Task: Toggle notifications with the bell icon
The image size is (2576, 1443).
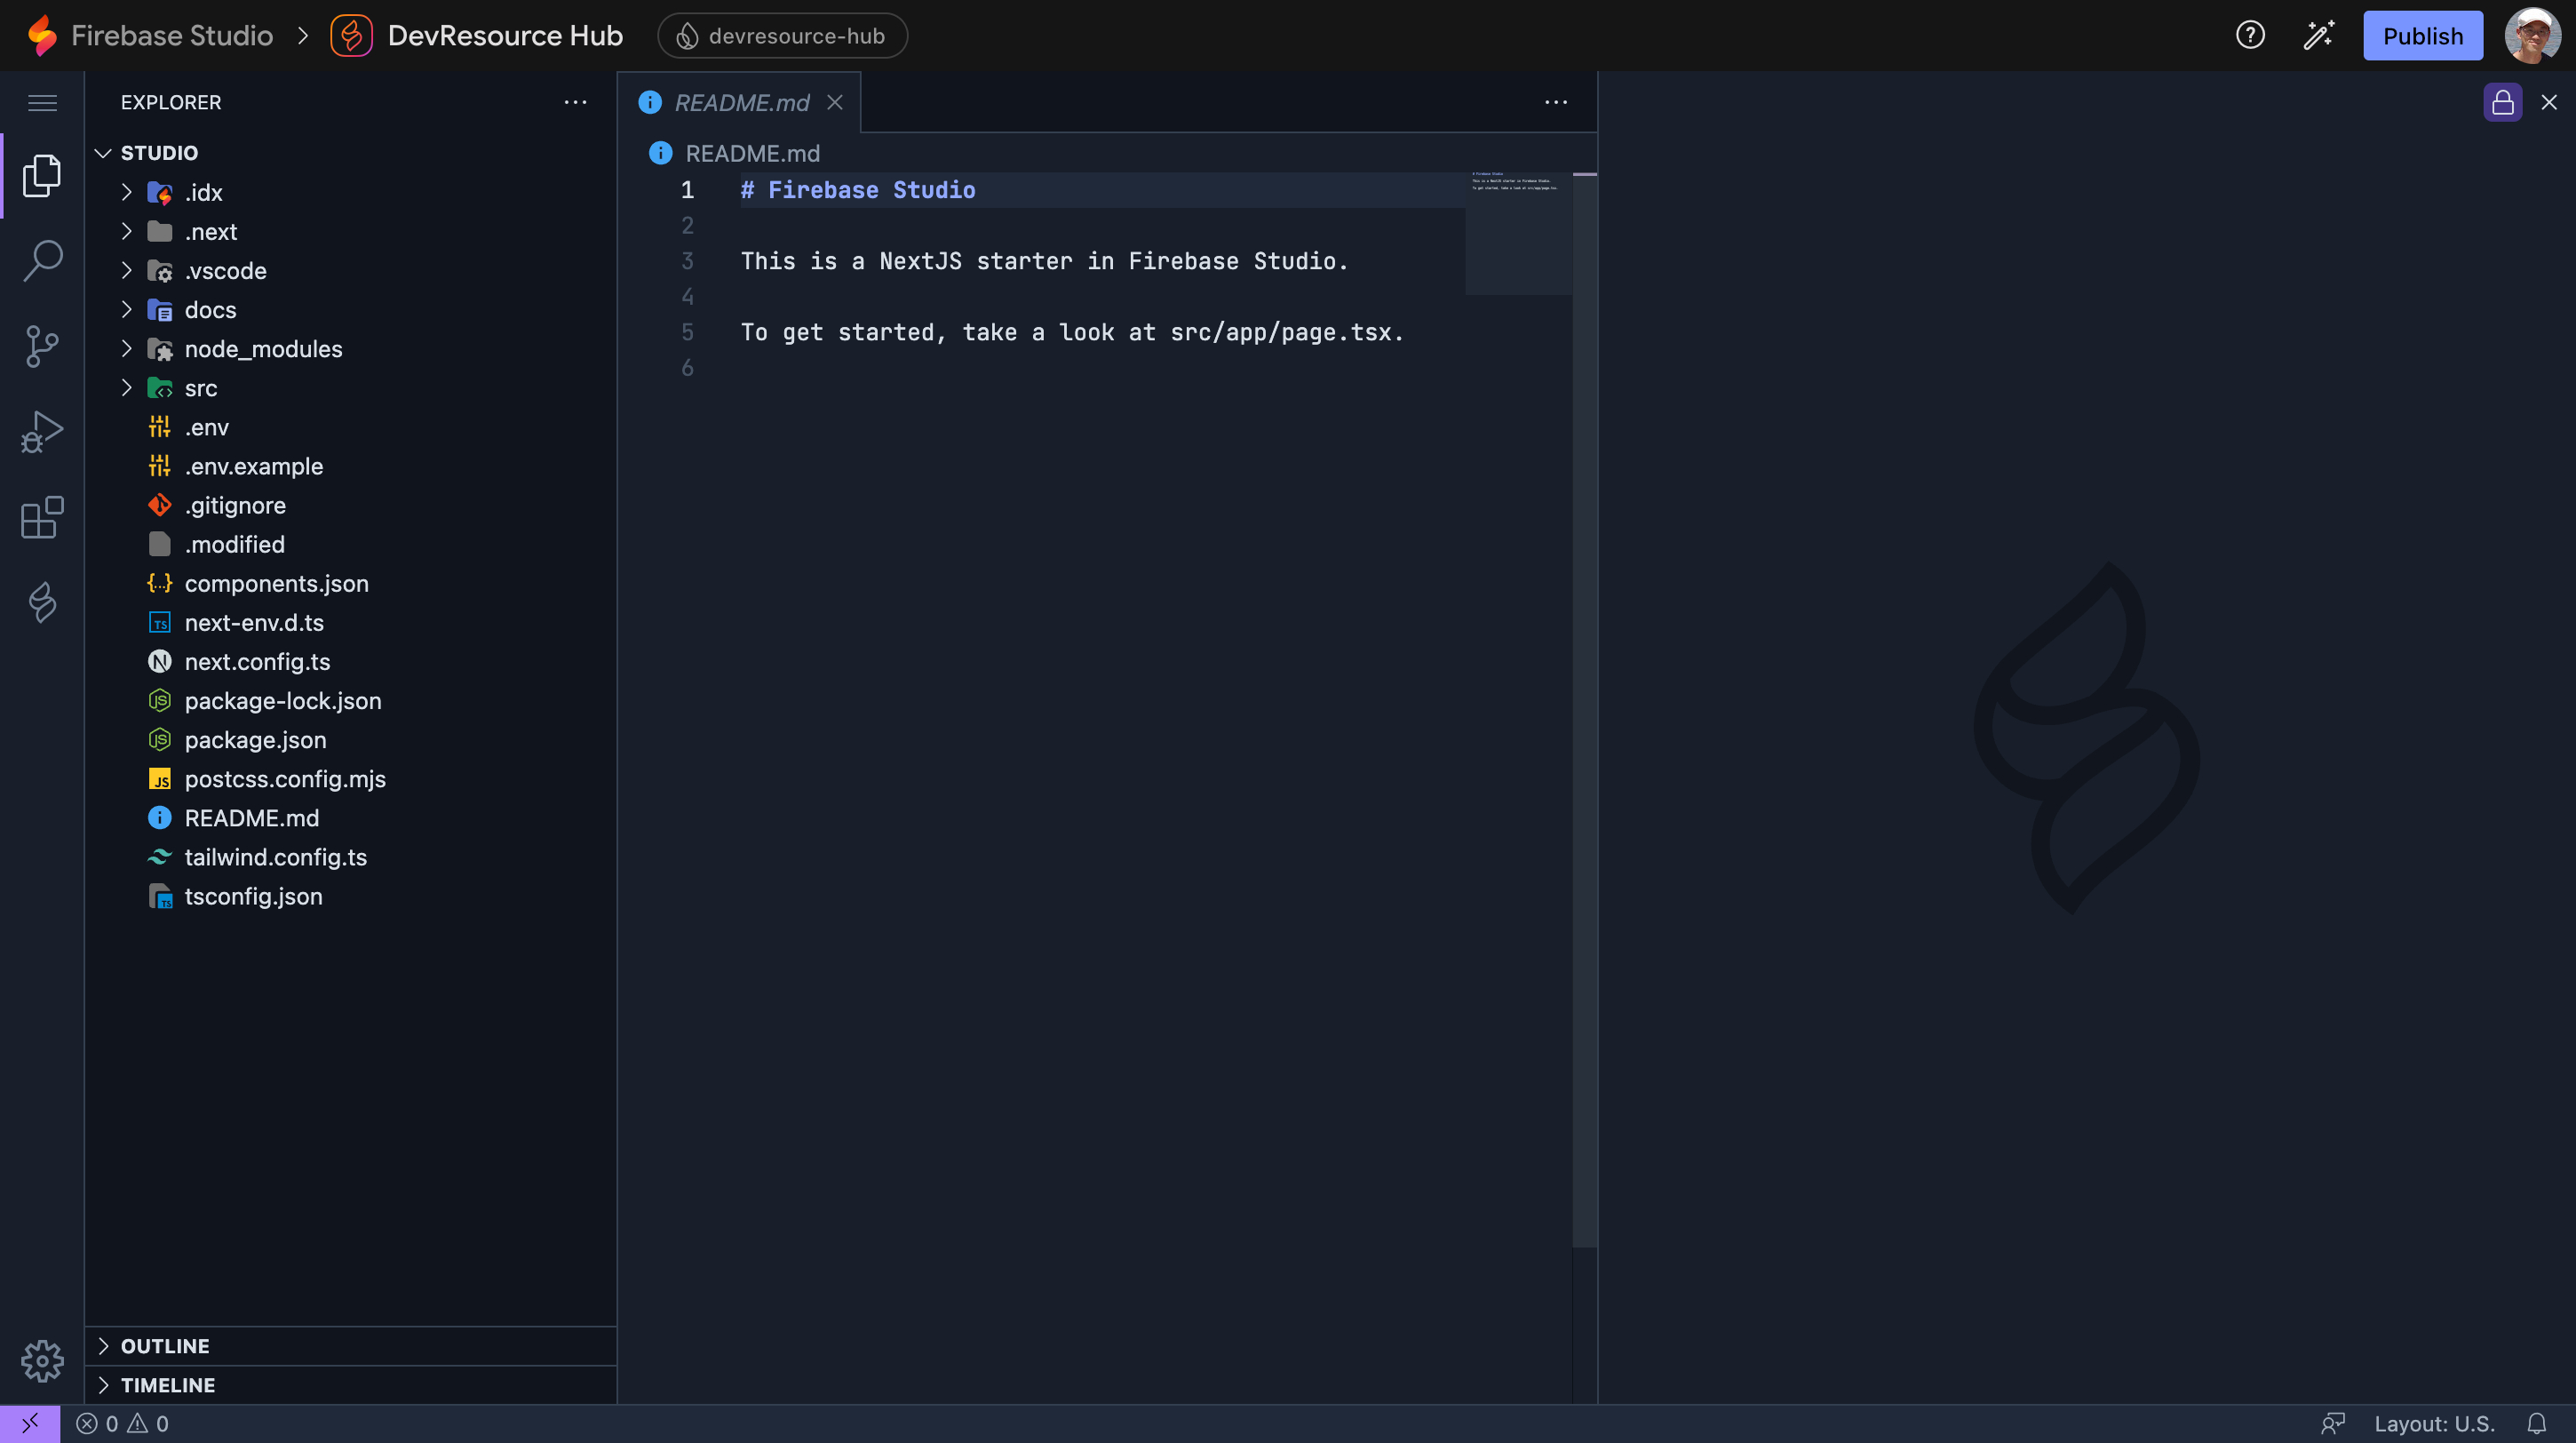Action: (2538, 1423)
